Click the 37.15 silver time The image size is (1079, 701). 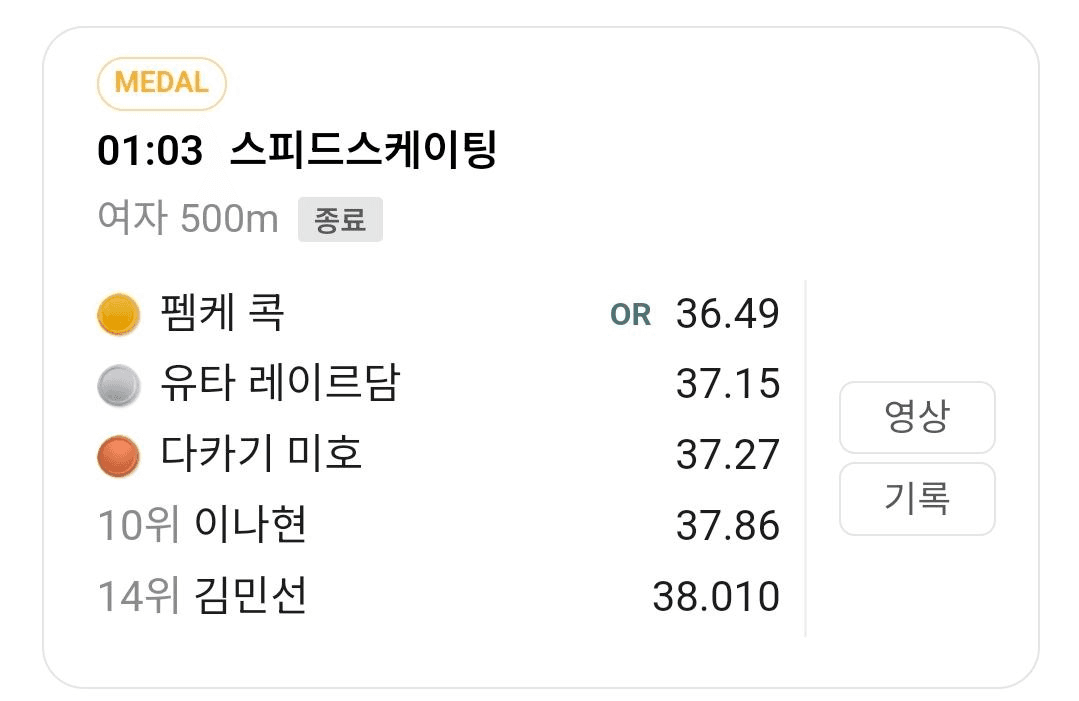tap(727, 384)
